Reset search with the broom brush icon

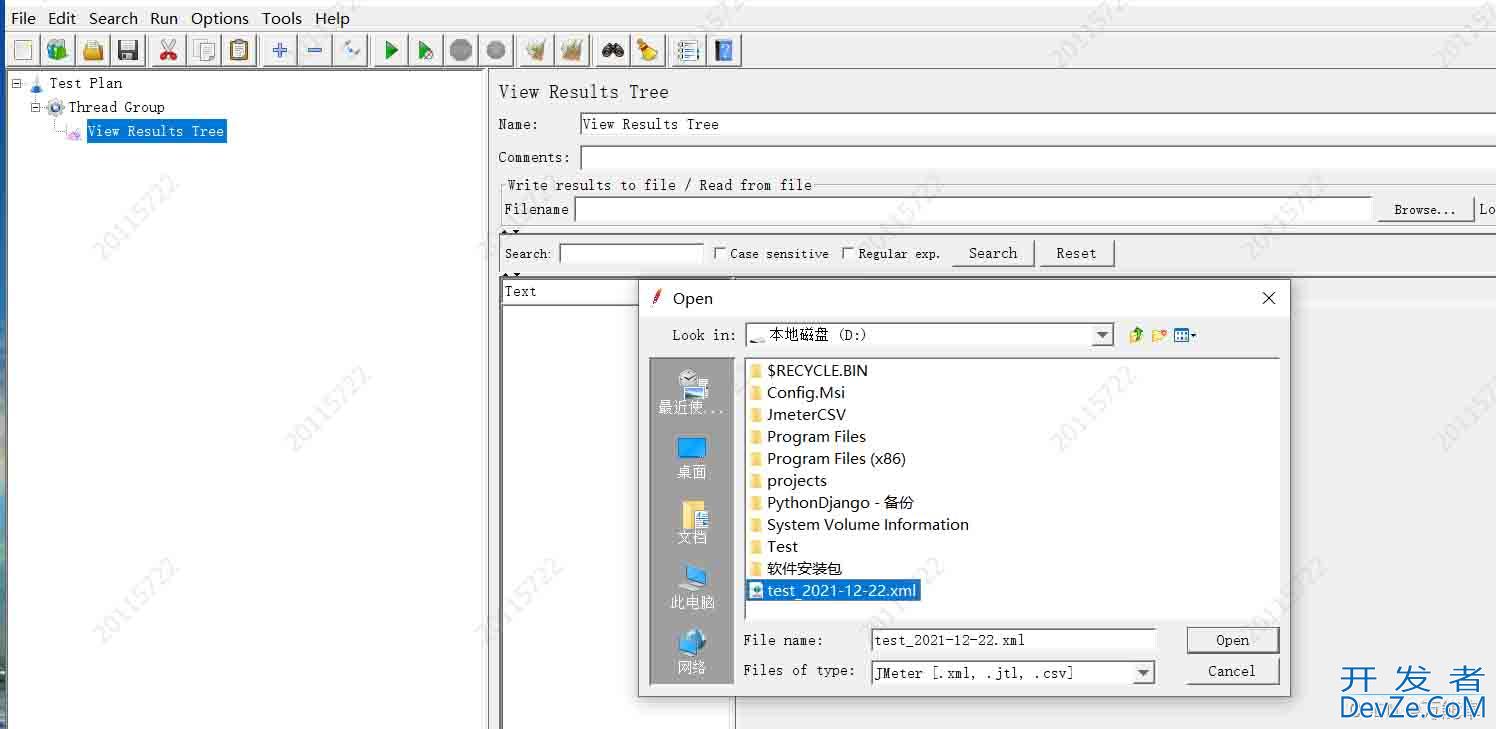(x=648, y=50)
